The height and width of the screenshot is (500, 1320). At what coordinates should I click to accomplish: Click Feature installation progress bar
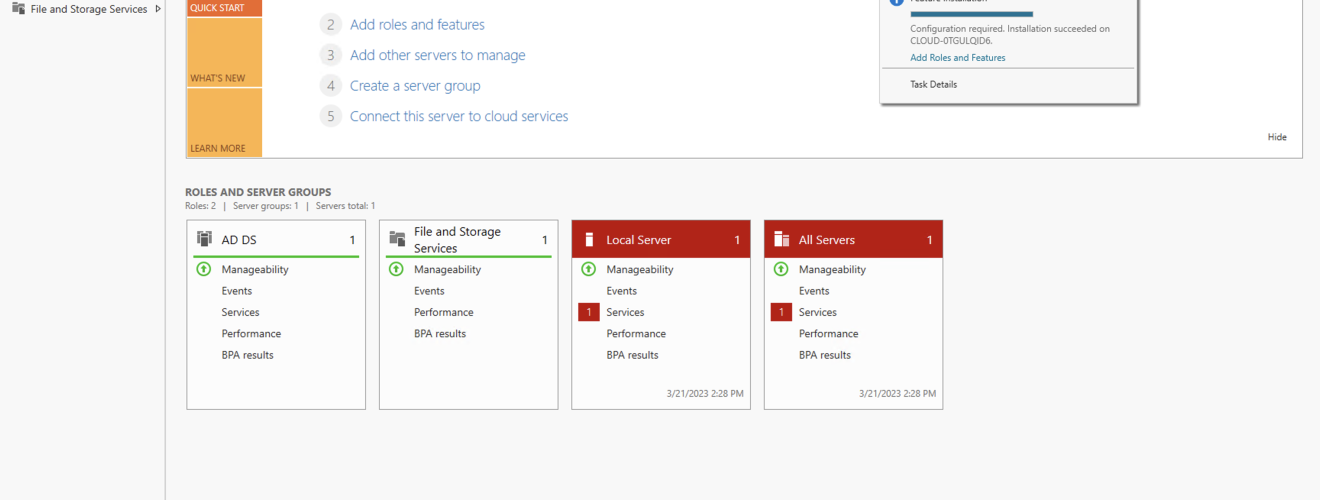(971, 14)
